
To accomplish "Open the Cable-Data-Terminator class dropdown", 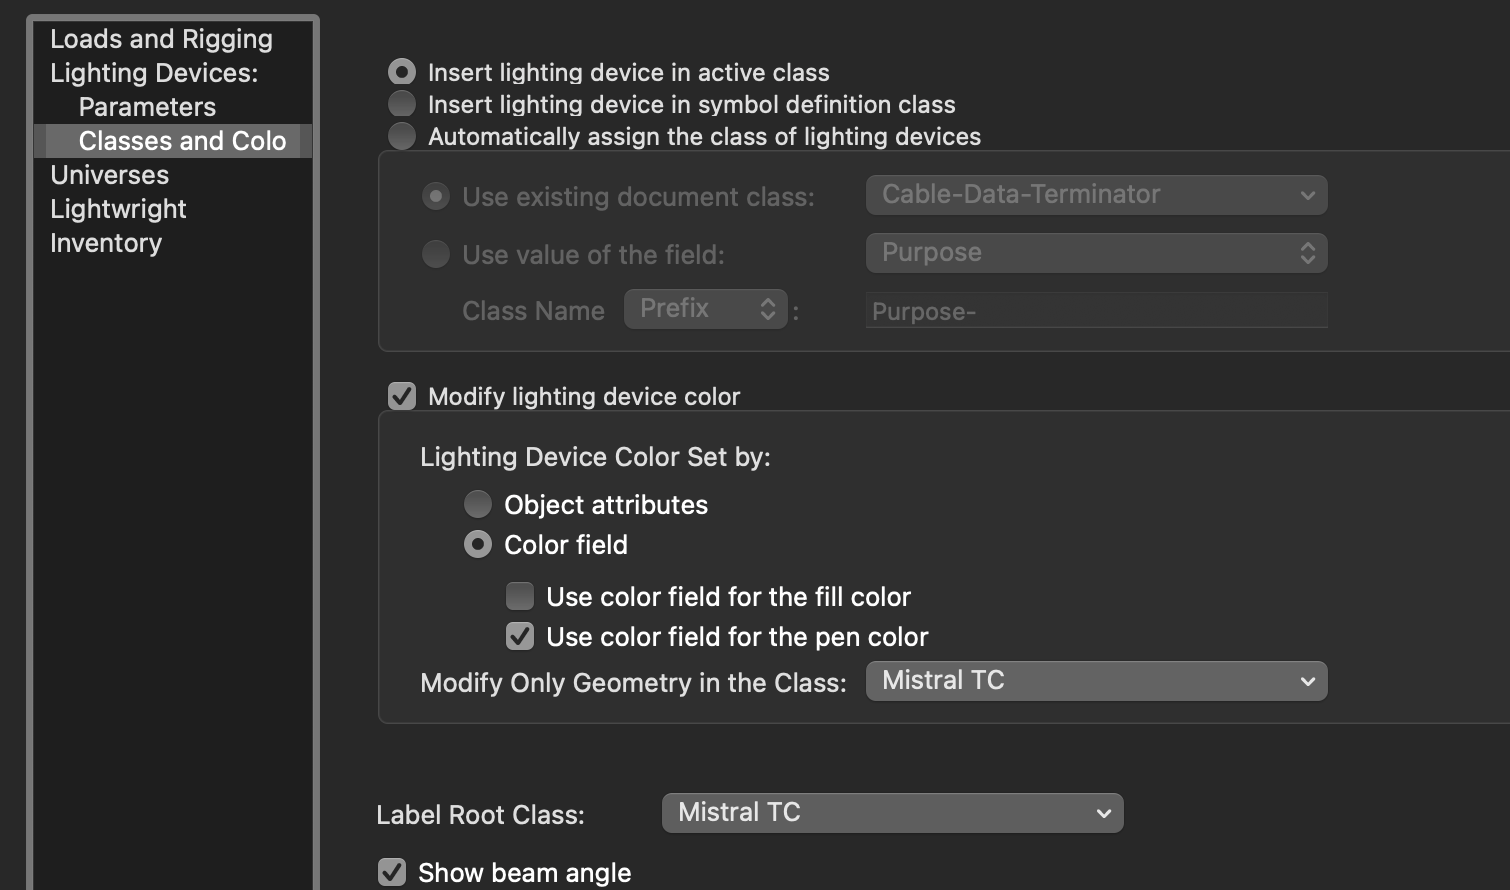I will click(1095, 194).
